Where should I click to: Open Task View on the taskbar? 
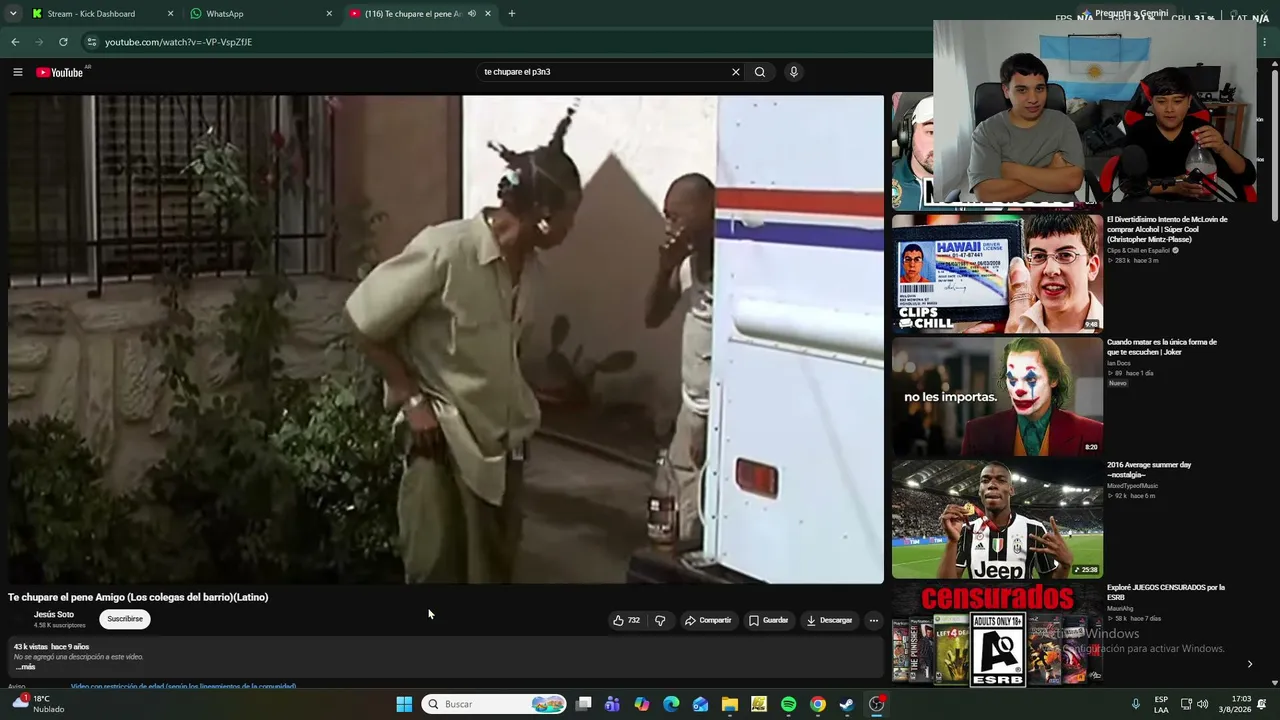[584, 704]
